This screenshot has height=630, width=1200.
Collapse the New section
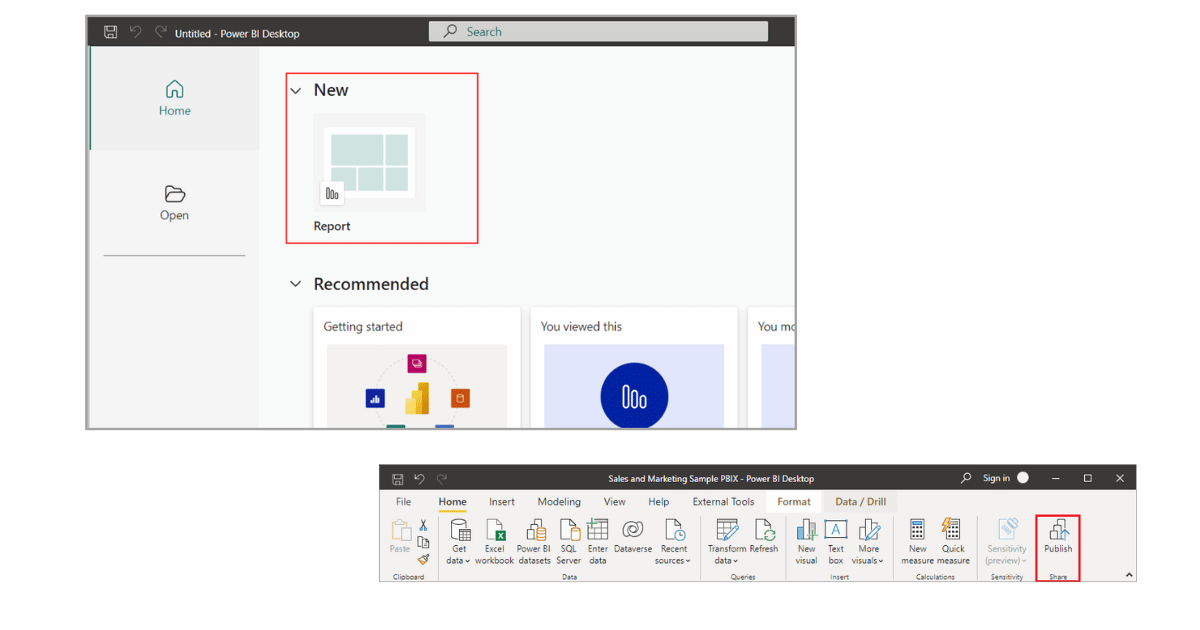pyautogui.click(x=295, y=91)
